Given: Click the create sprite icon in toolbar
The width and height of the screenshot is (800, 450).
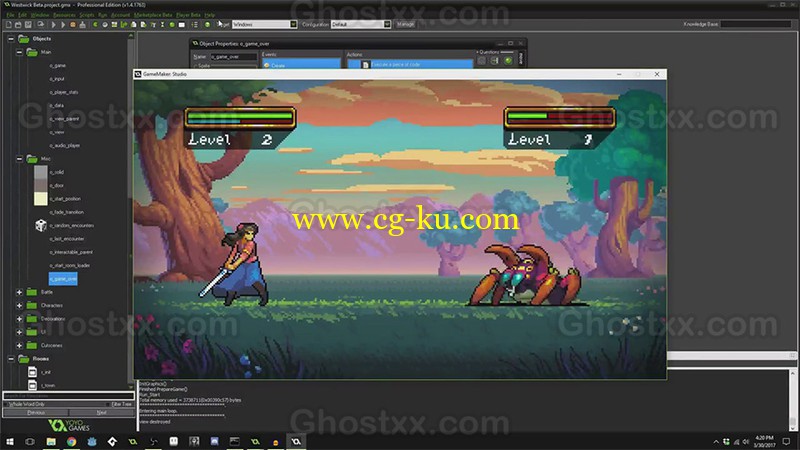Looking at the screenshot, I should (95, 24).
